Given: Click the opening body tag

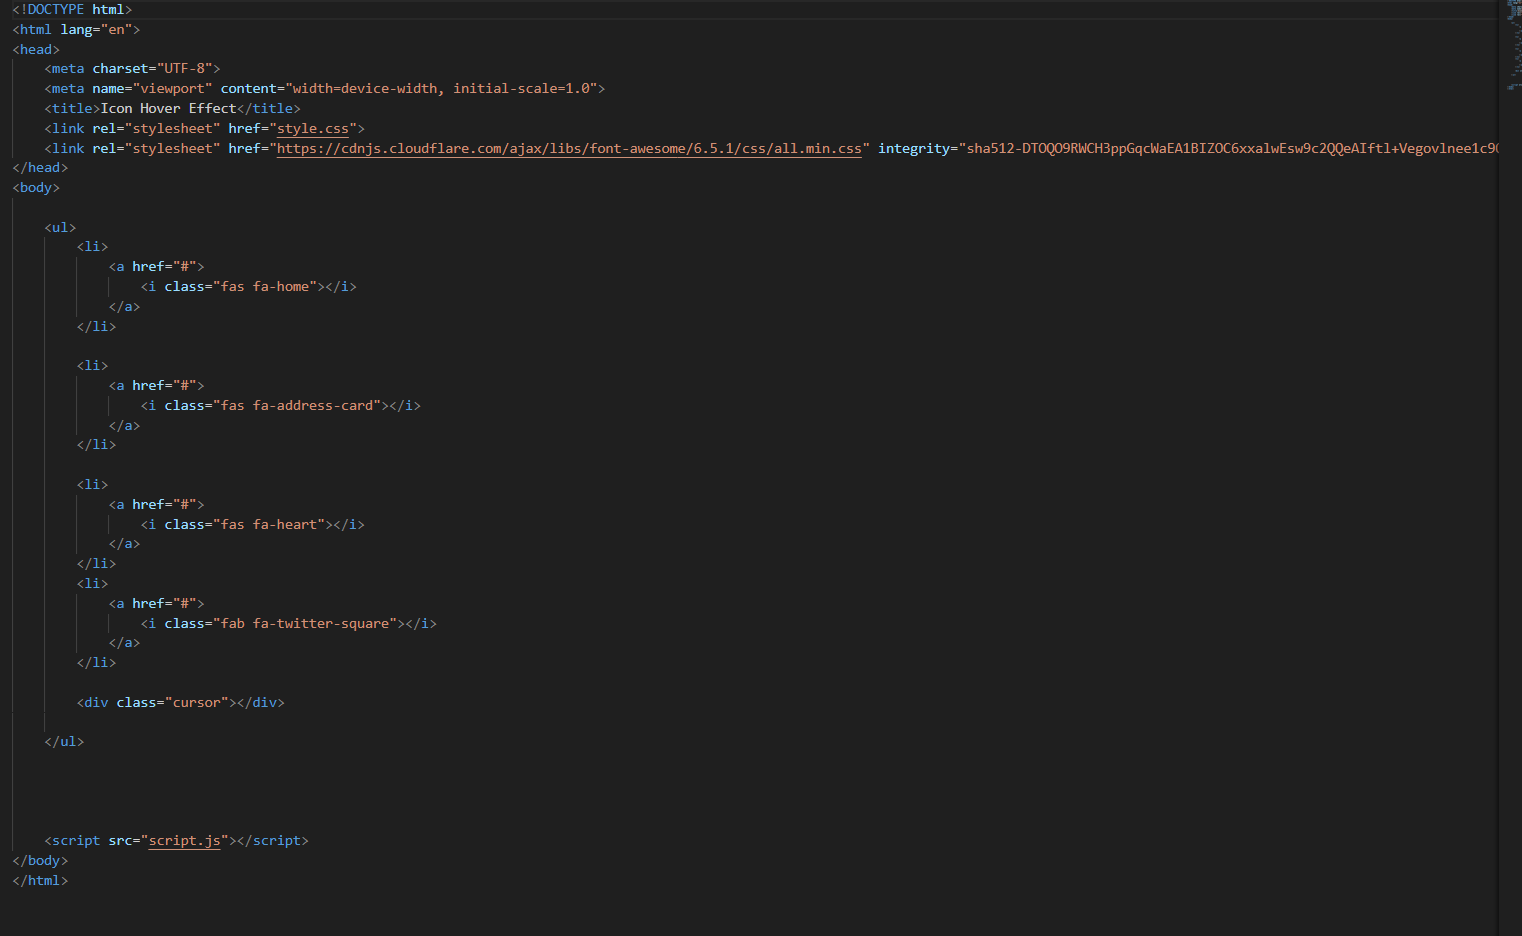Looking at the screenshot, I should coord(36,188).
